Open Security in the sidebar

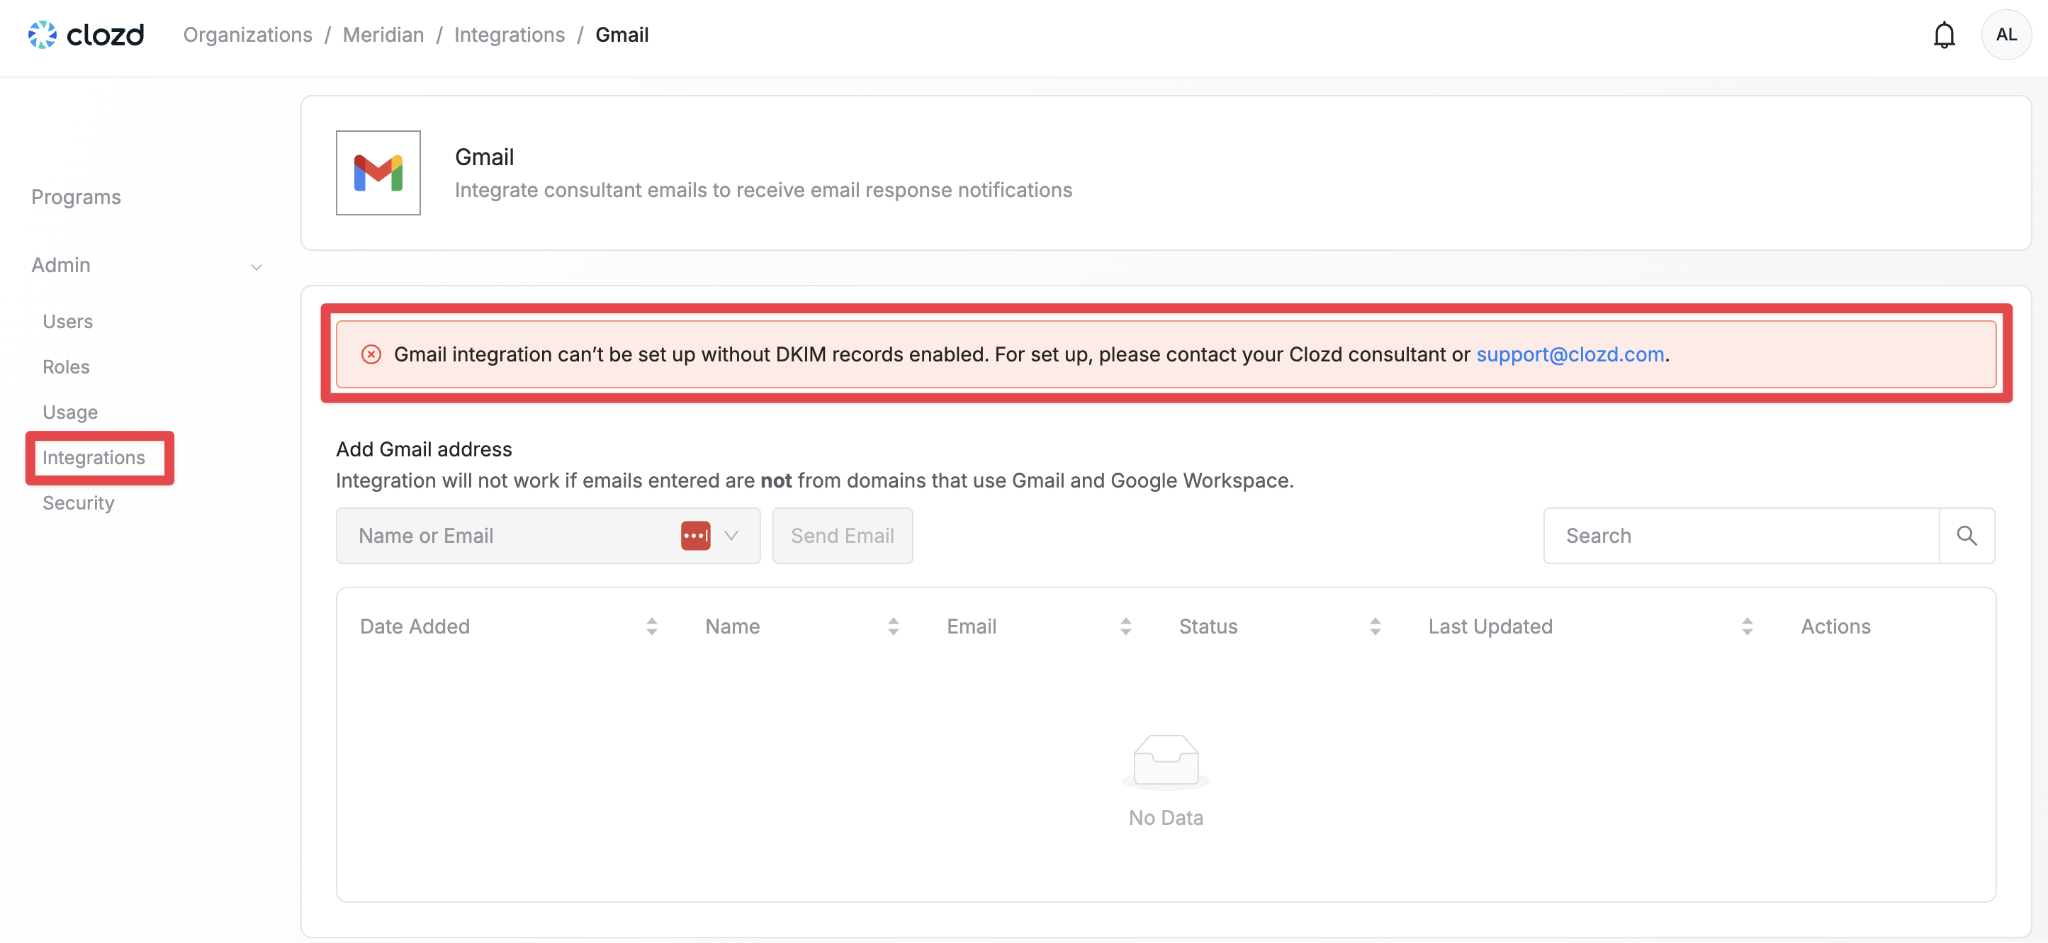point(78,503)
